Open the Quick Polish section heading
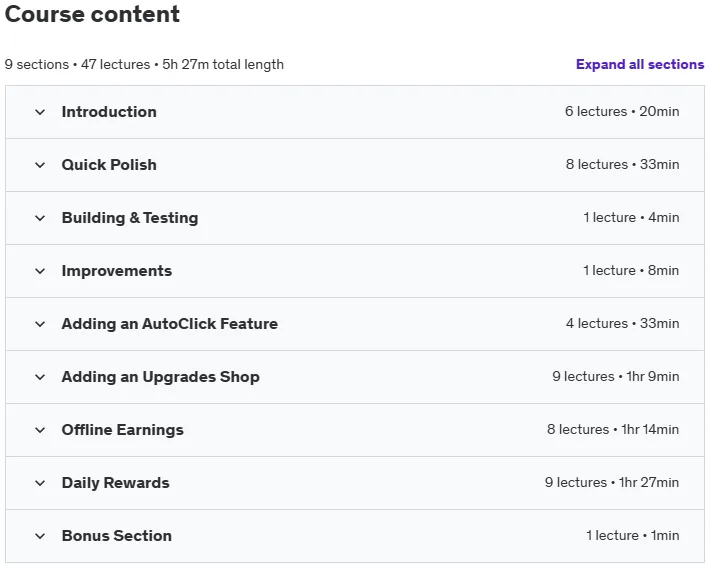This screenshot has height=571, width=710. (x=109, y=165)
